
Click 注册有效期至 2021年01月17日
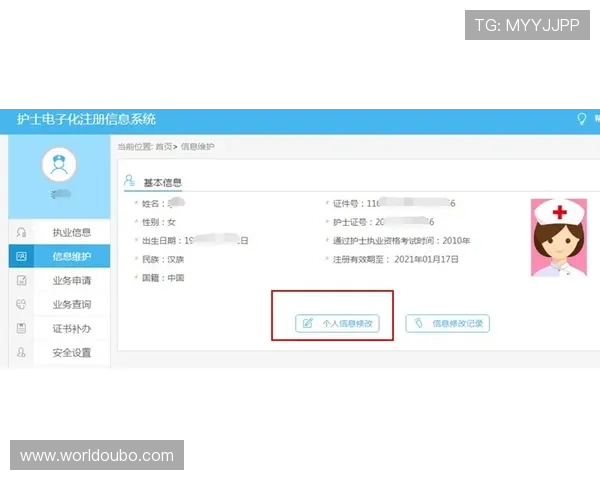click(395, 260)
